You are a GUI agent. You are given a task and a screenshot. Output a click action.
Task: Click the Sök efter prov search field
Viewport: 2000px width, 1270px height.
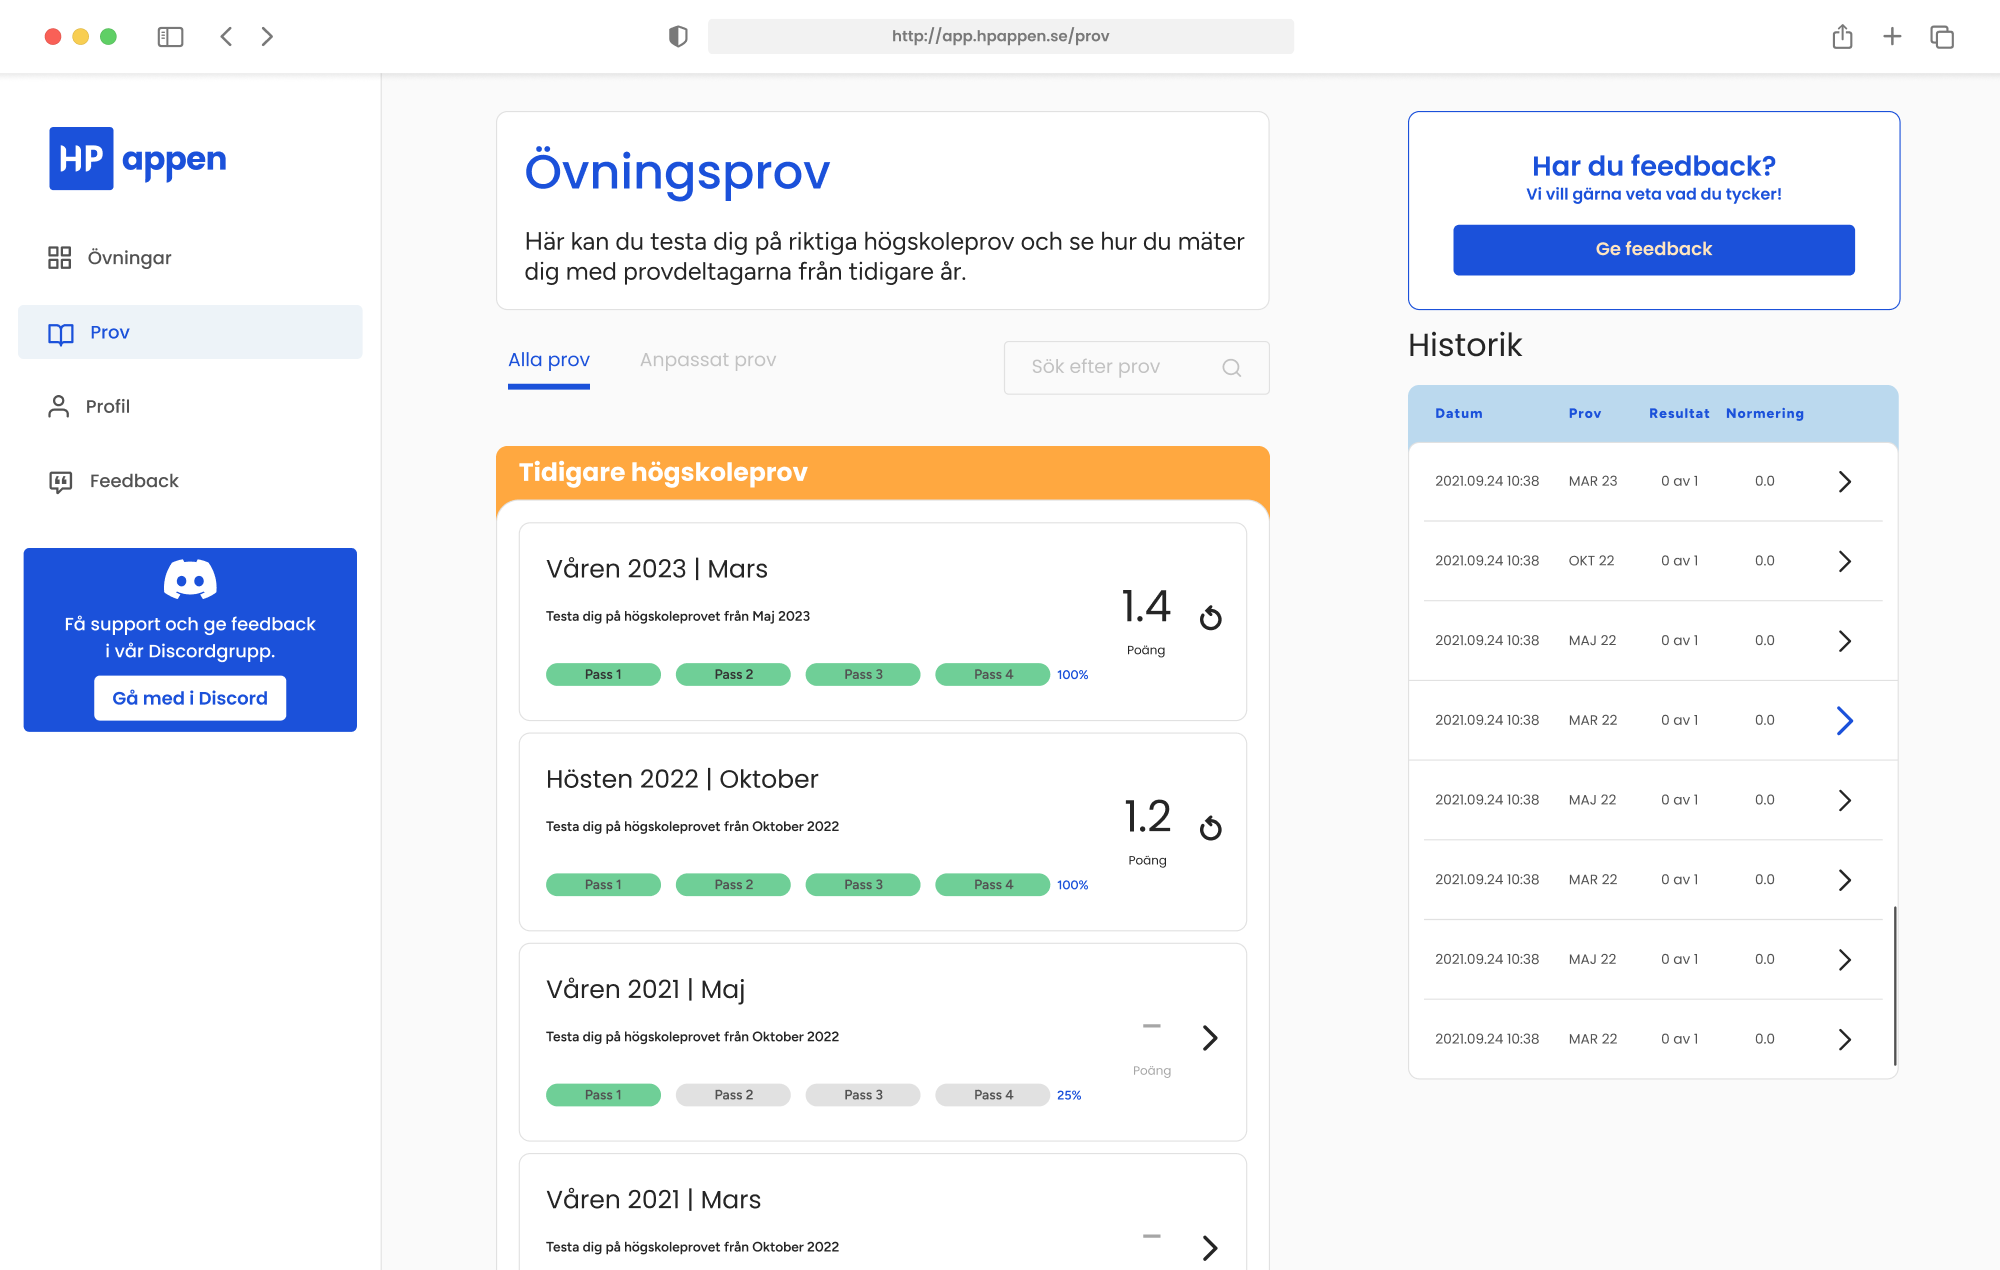(x=1110, y=367)
